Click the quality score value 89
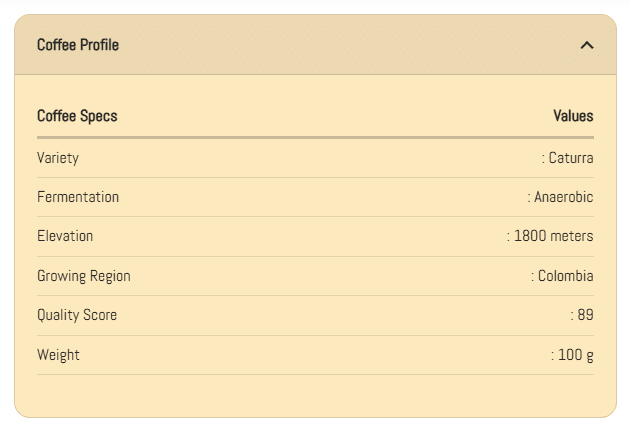The image size is (630, 430). (585, 315)
